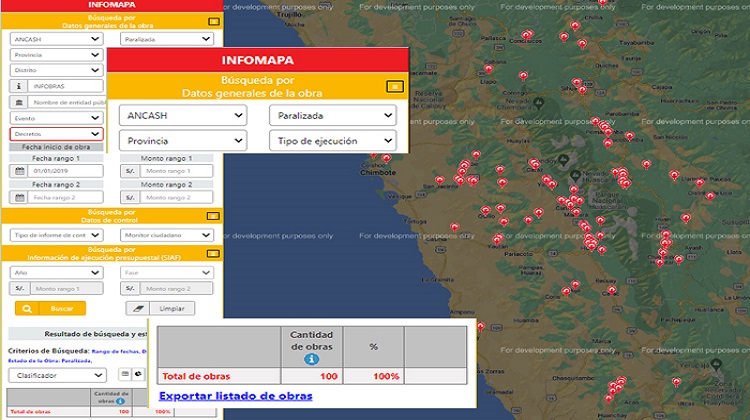Click the collapse icon in enlarged INFOMAPA header
This screenshot has width=750, height=420.
pos(395,87)
